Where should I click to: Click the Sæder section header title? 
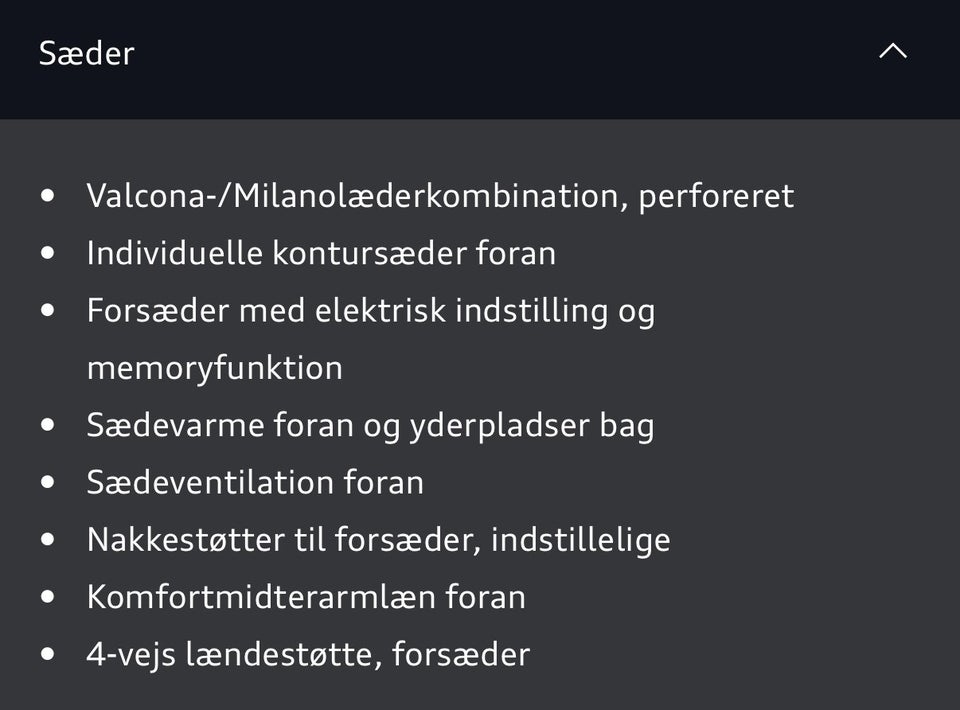(x=86, y=53)
